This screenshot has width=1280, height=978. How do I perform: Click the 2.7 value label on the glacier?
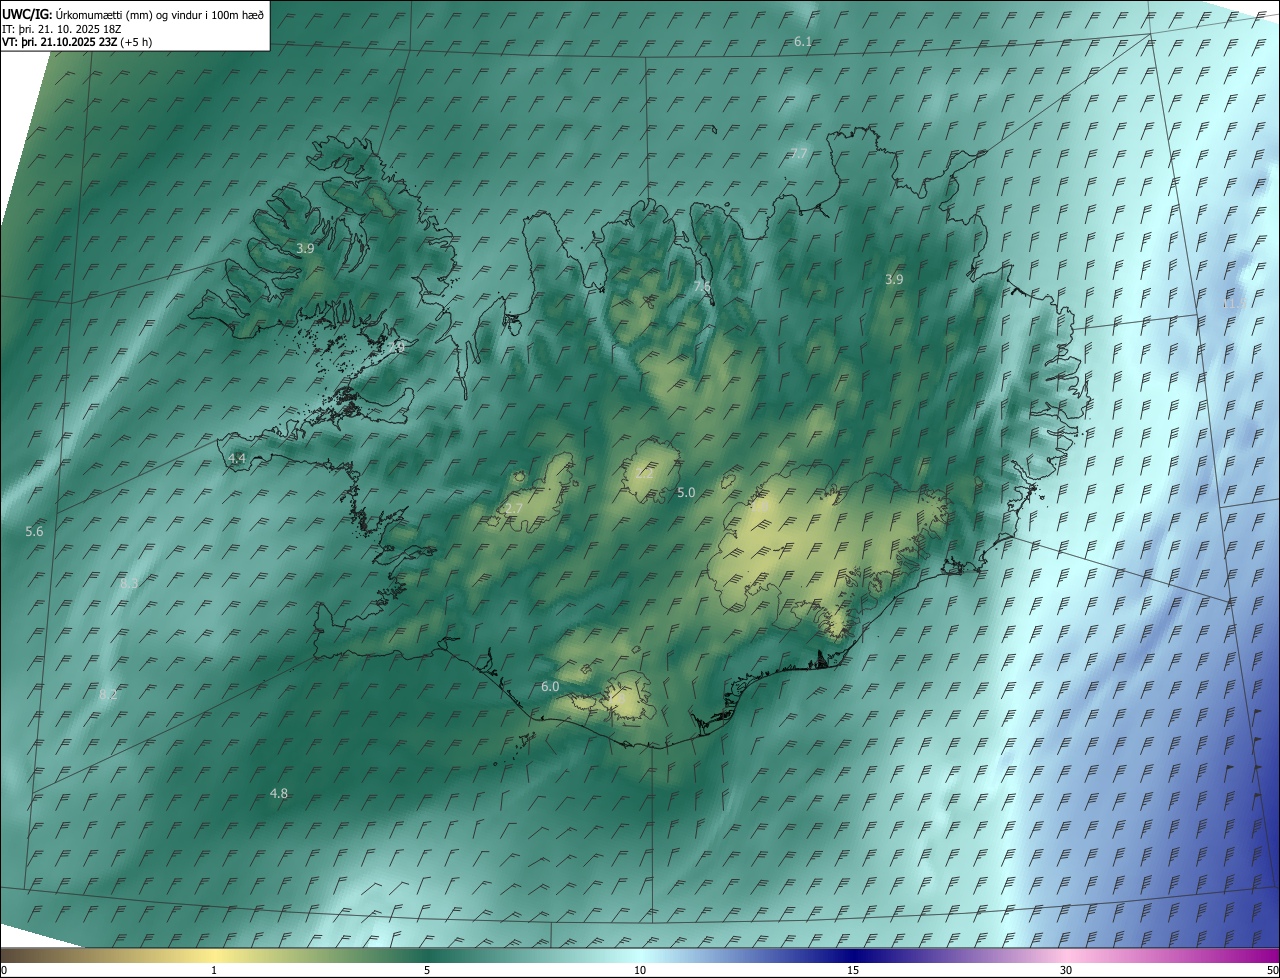[513, 509]
